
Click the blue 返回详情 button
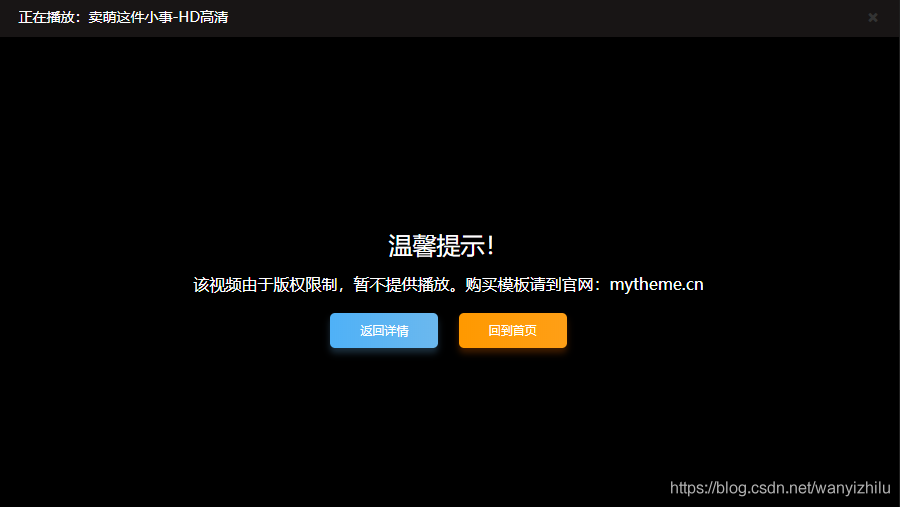click(x=384, y=331)
